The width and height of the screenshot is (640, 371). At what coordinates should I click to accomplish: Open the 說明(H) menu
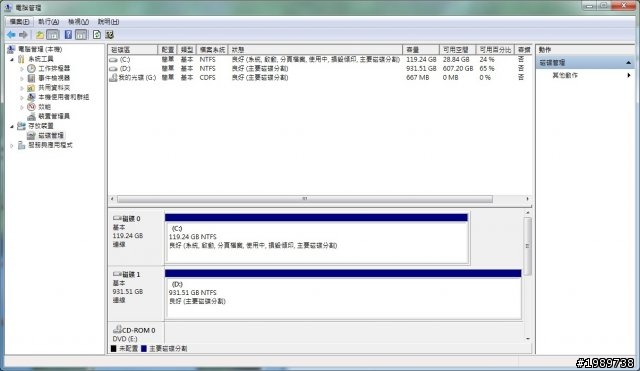click(108, 22)
